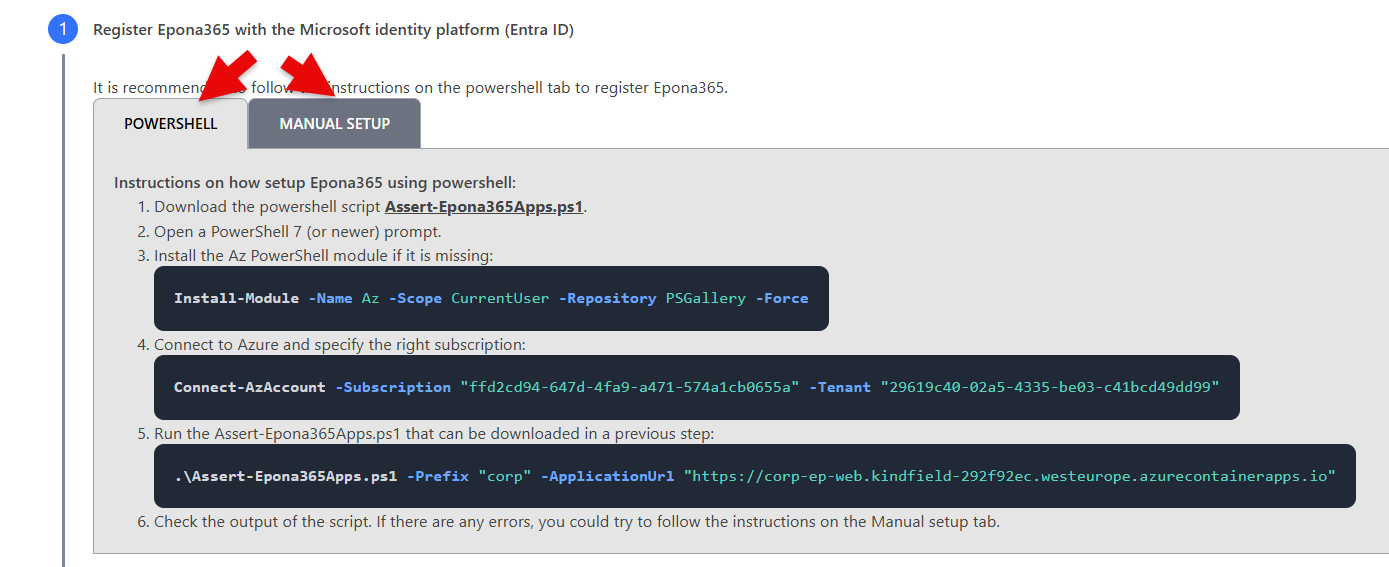Download the Assert-Epona365Apps.ps1 script link

pos(483,207)
